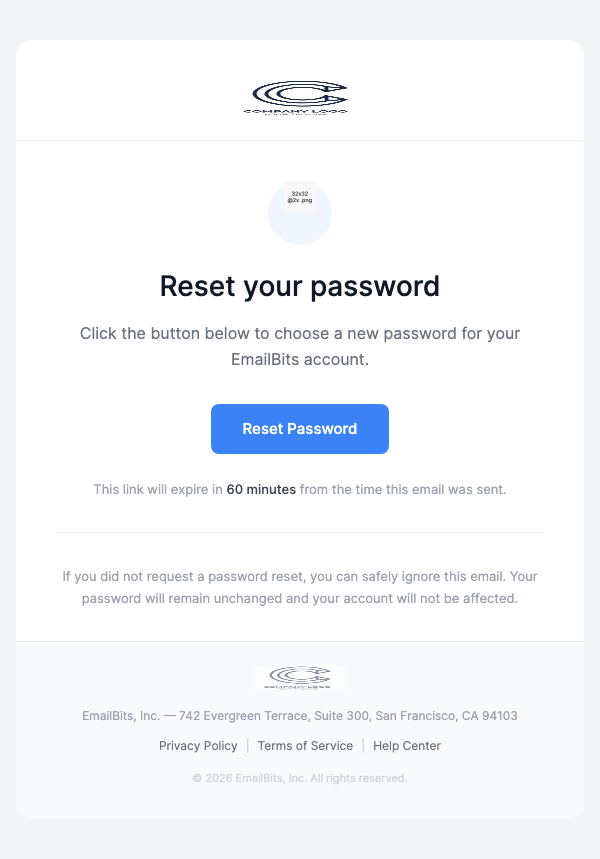The height and width of the screenshot is (859, 600).
Task: Click the circular 32x32 icon placeholder
Action: 299,212
